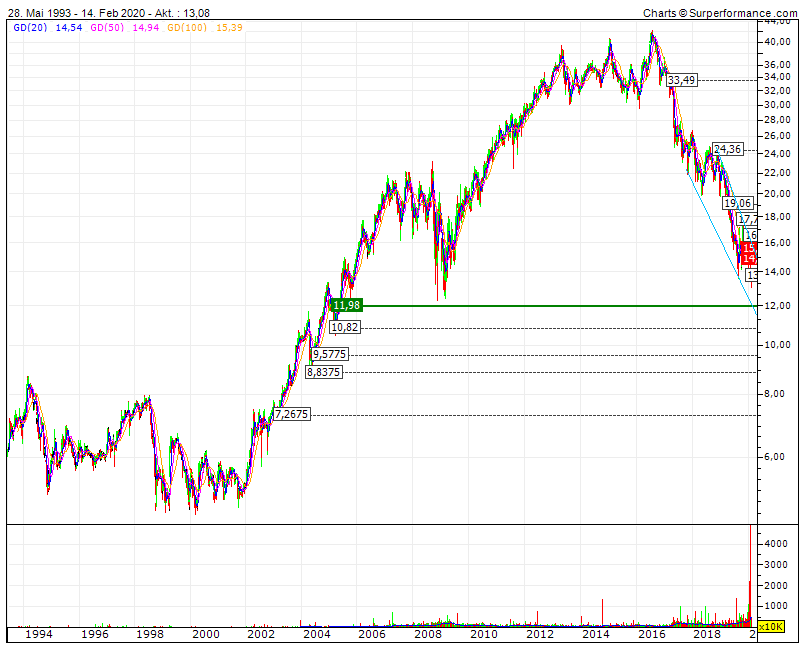Click the 12,00 price axis tick

[778, 306]
